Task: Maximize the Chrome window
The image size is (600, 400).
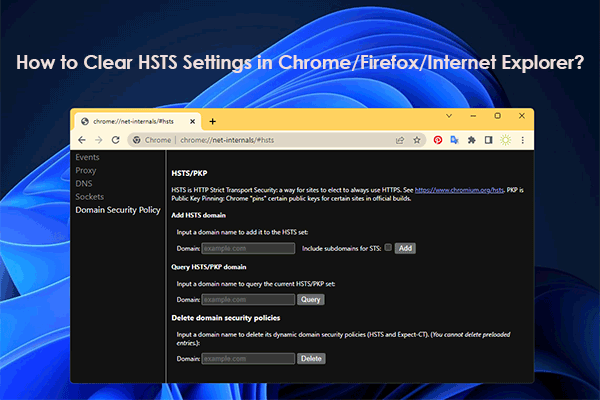Action: click(x=497, y=116)
